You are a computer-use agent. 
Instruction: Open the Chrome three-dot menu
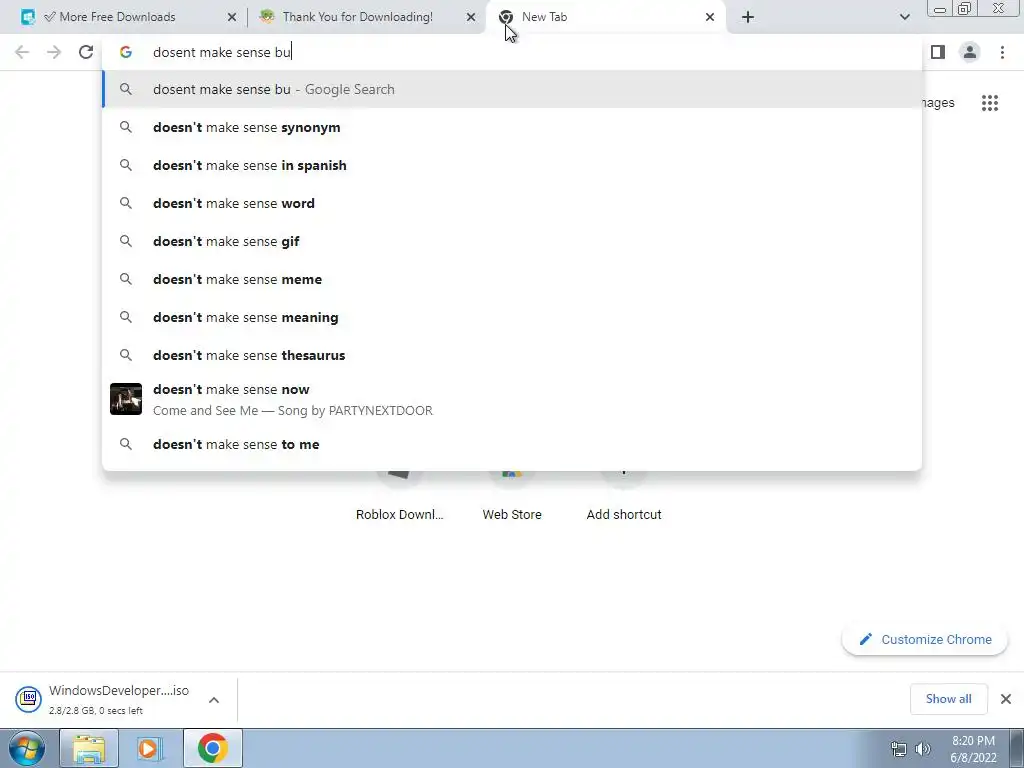1002,52
